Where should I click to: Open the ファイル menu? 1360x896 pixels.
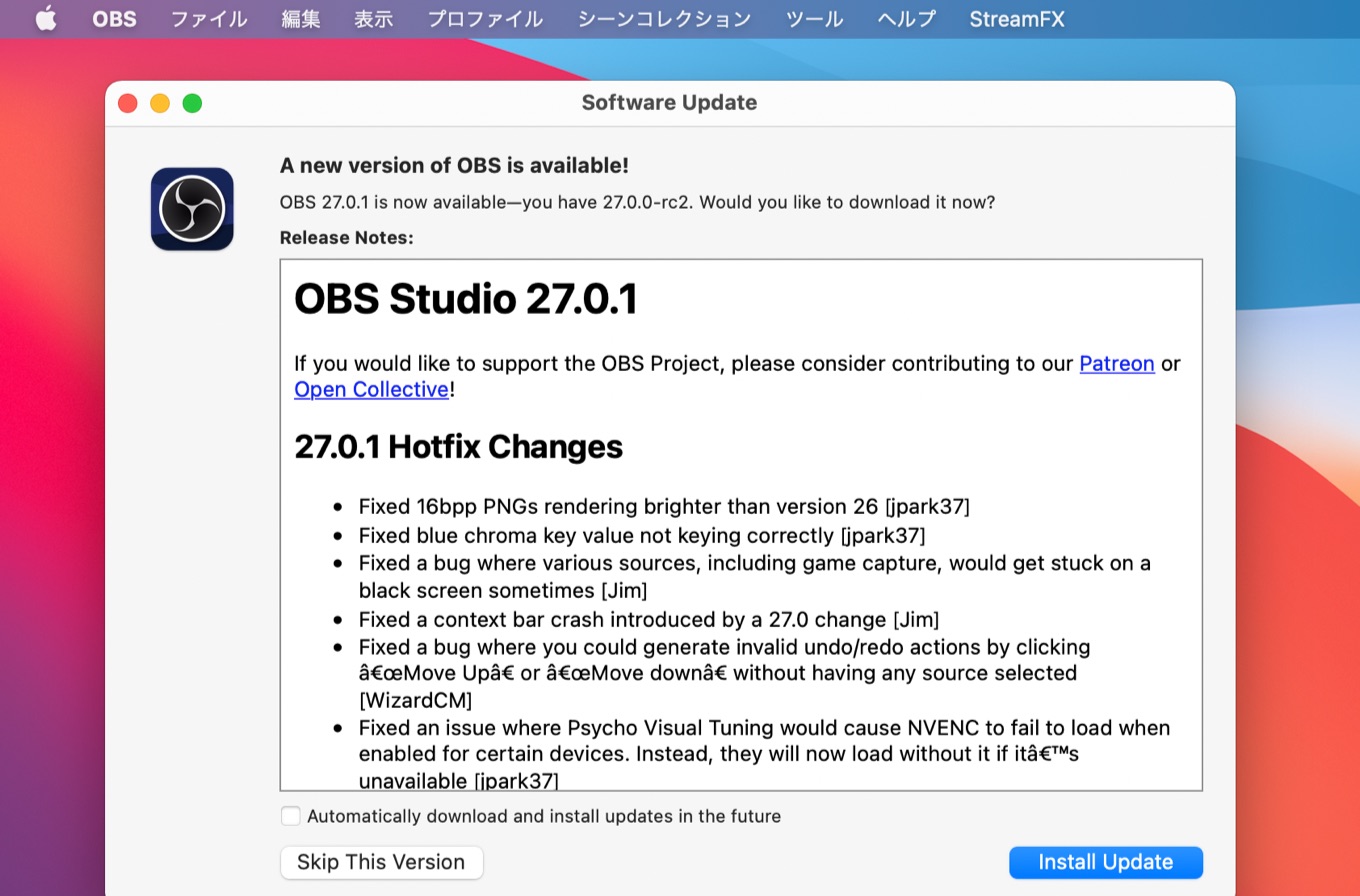209,19
